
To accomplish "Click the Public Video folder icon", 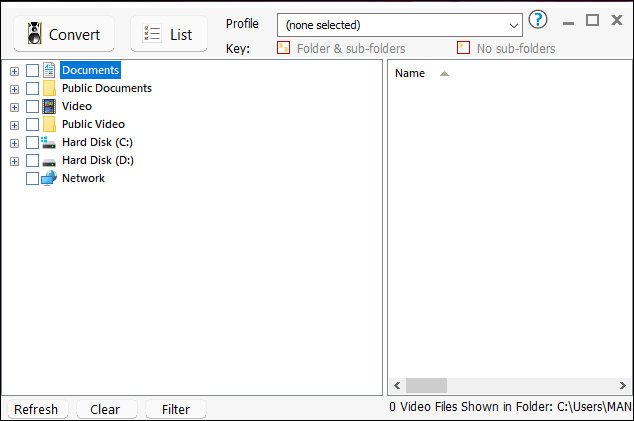I will pos(49,124).
